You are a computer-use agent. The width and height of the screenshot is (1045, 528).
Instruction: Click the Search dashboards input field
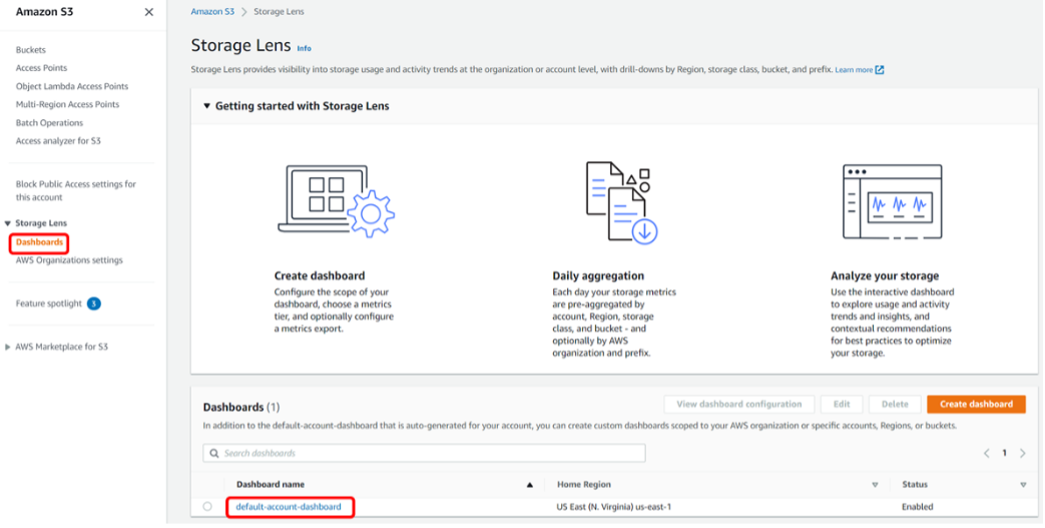[430, 453]
